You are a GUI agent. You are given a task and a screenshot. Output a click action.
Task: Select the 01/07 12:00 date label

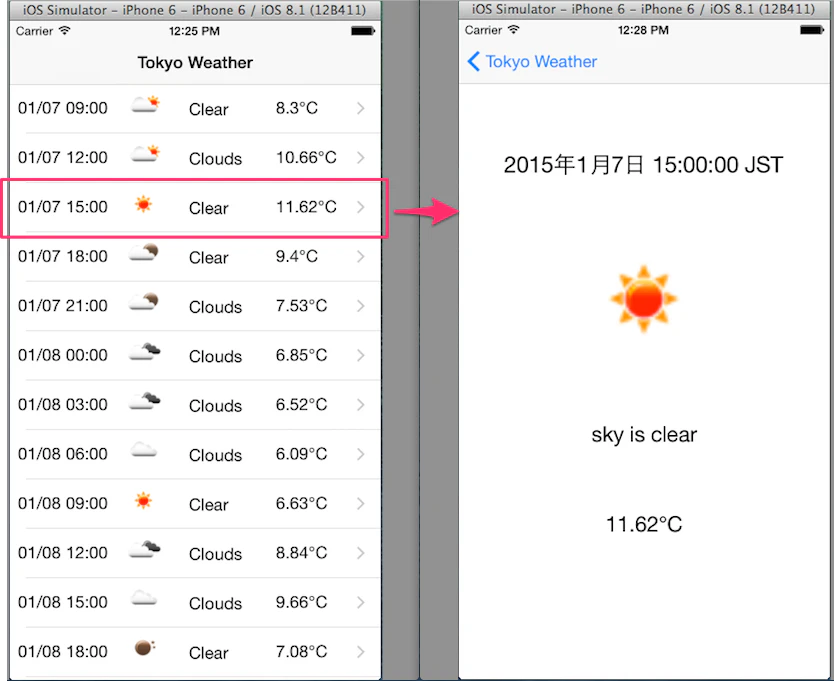63,157
